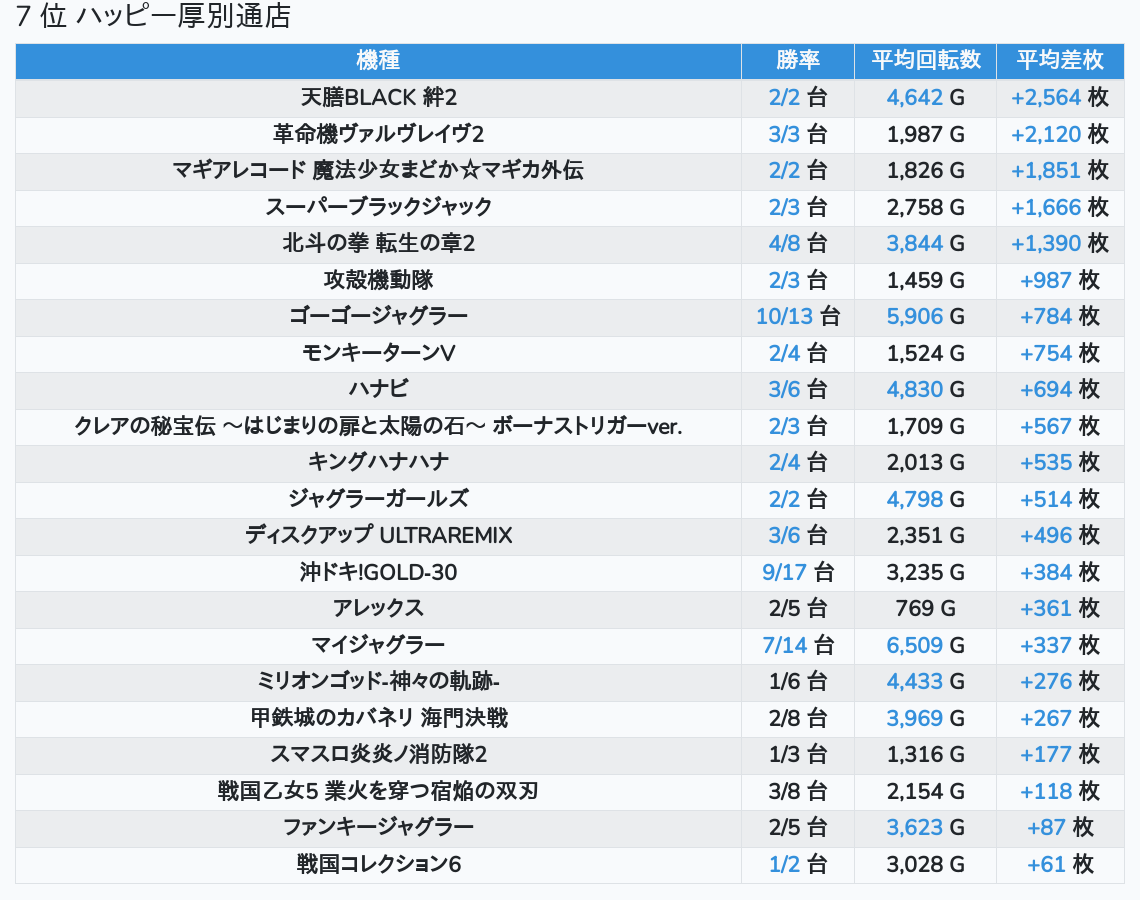Click the +2,564 枚 average difference value

point(1060,97)
